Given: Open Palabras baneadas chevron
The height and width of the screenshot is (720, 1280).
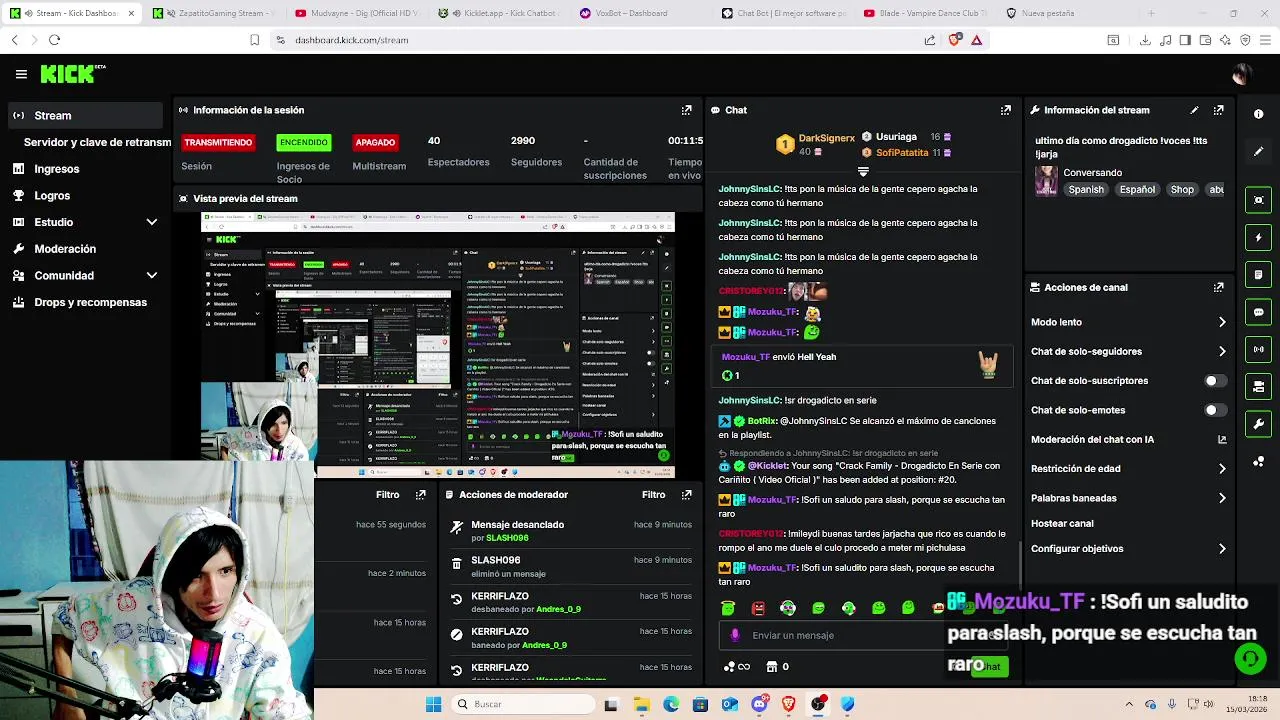Looking at the screenshot, I should coord(1222,498).
